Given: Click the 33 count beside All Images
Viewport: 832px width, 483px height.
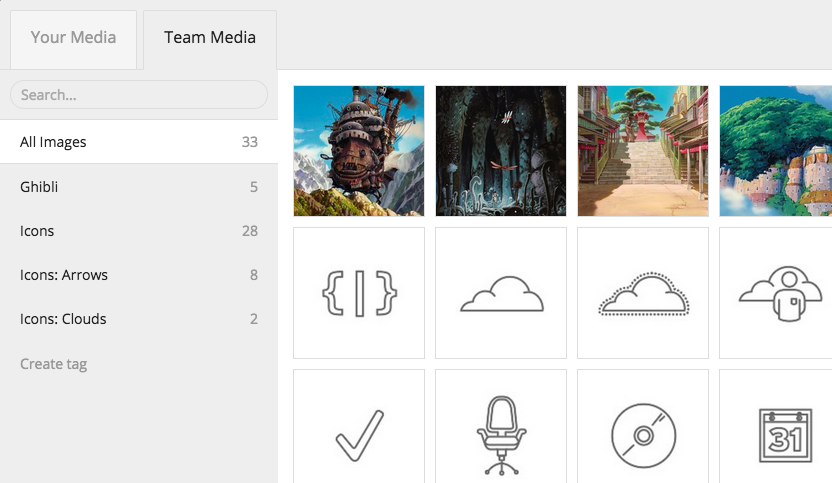Looking at the screenshot, I should (250, 142).
